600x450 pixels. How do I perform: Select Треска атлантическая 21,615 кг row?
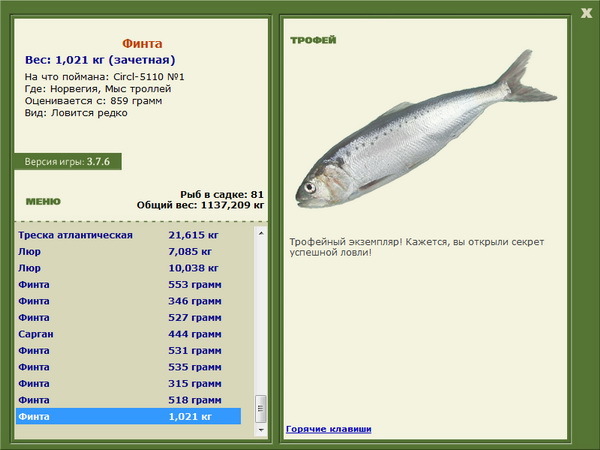129,235
